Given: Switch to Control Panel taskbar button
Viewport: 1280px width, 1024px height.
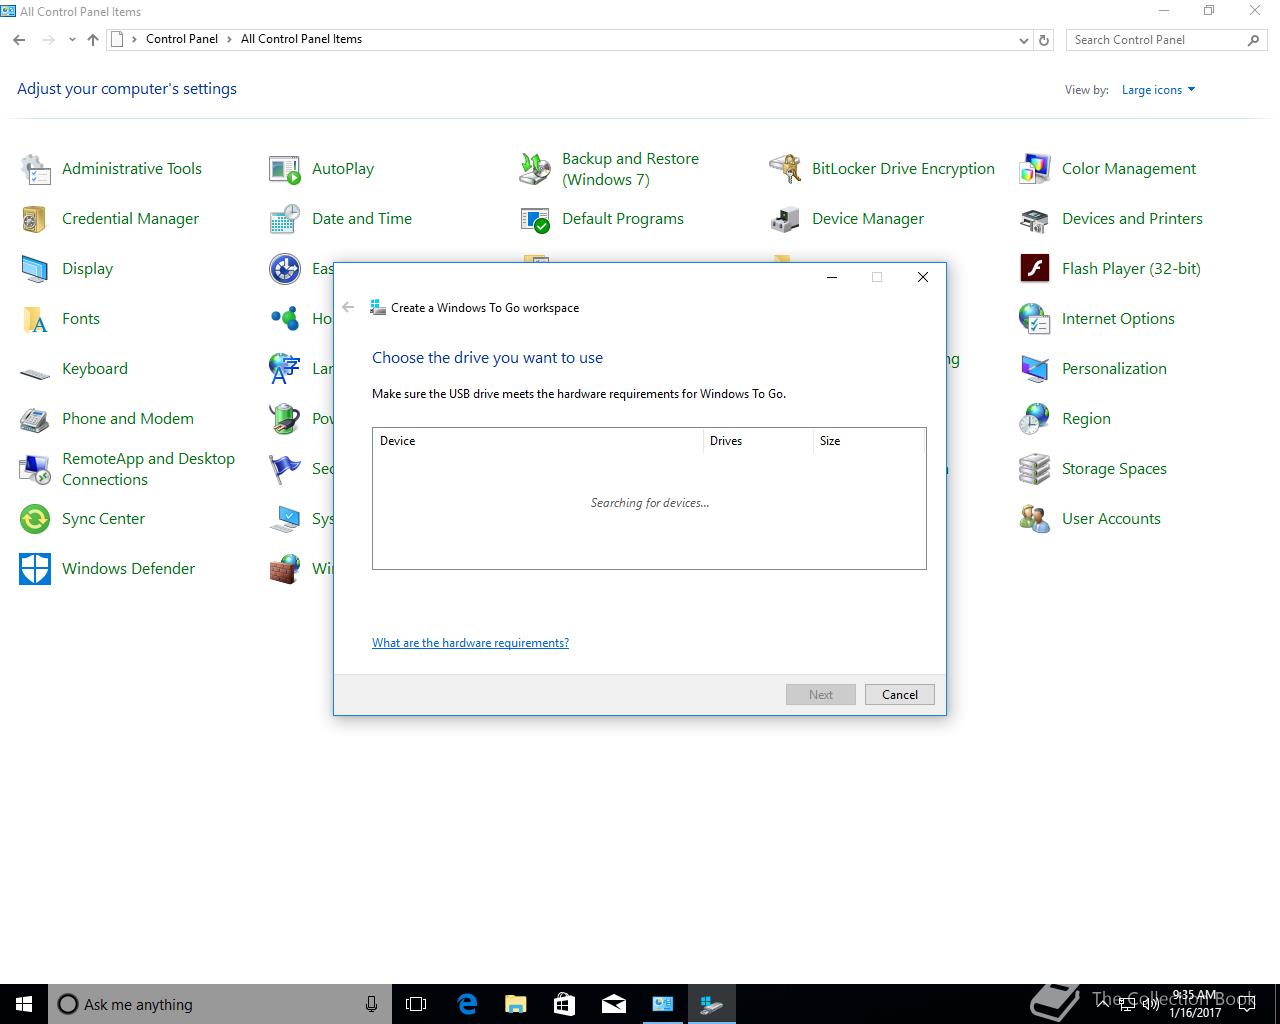Looking at the screenshot, I should pyautogui.click(x=662, y=1004).
